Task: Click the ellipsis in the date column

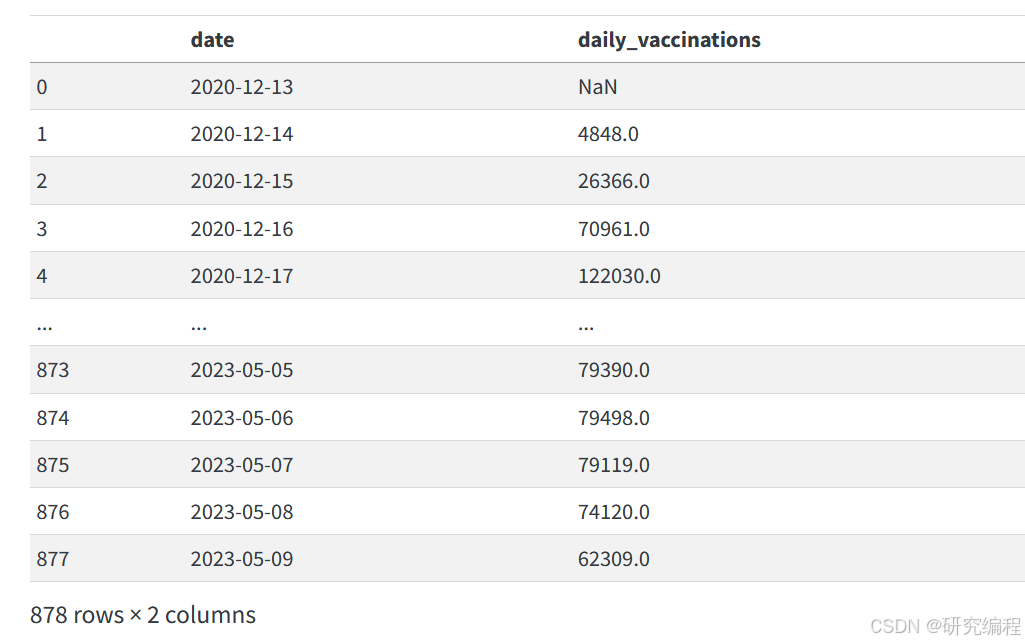Action: coord(199,327)
